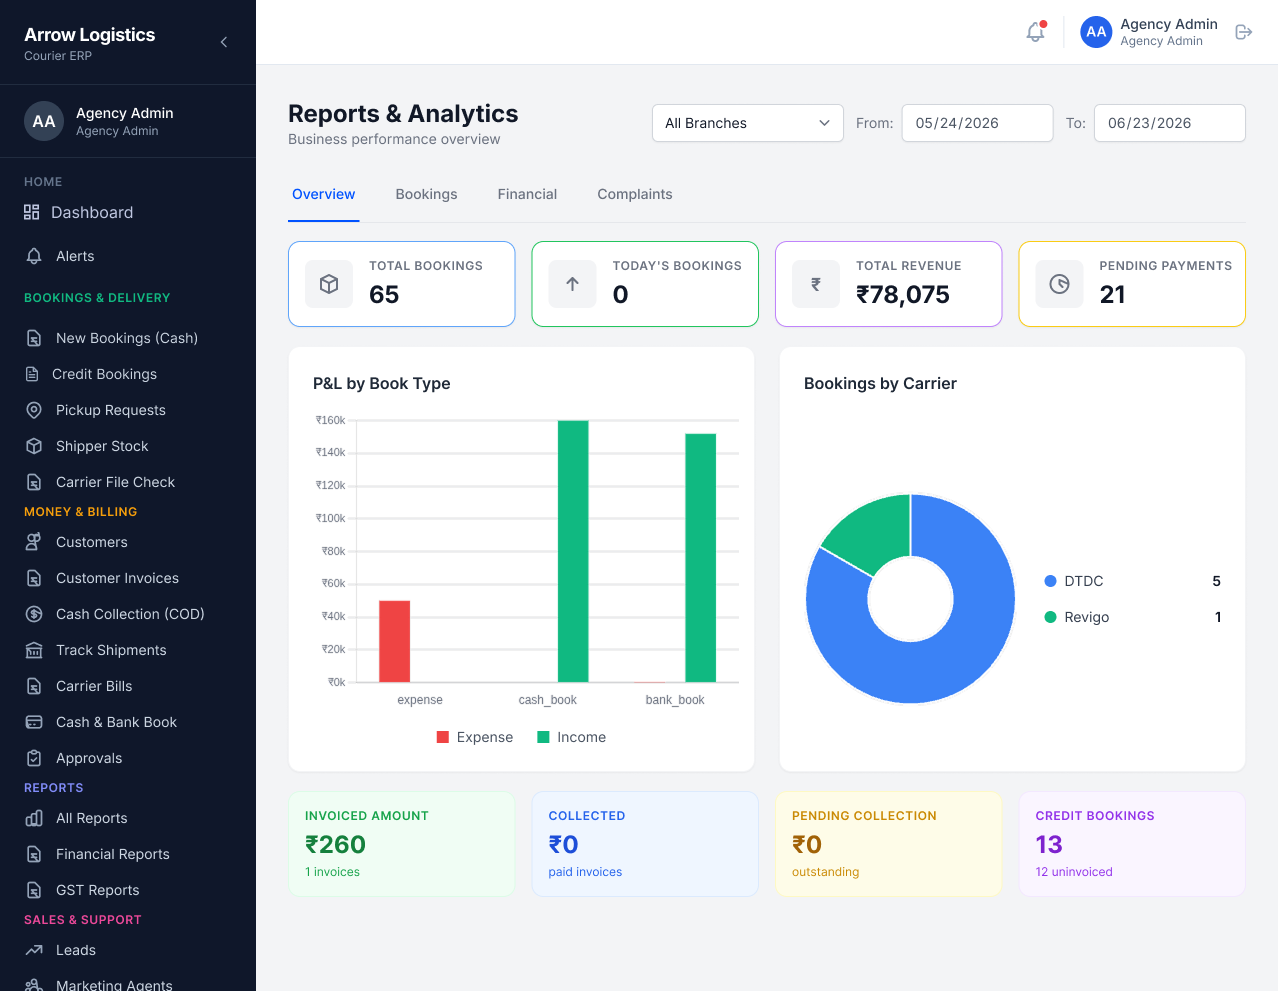
Task: Click the Total Bookings package icon card
Action: [x=329, y=284]
